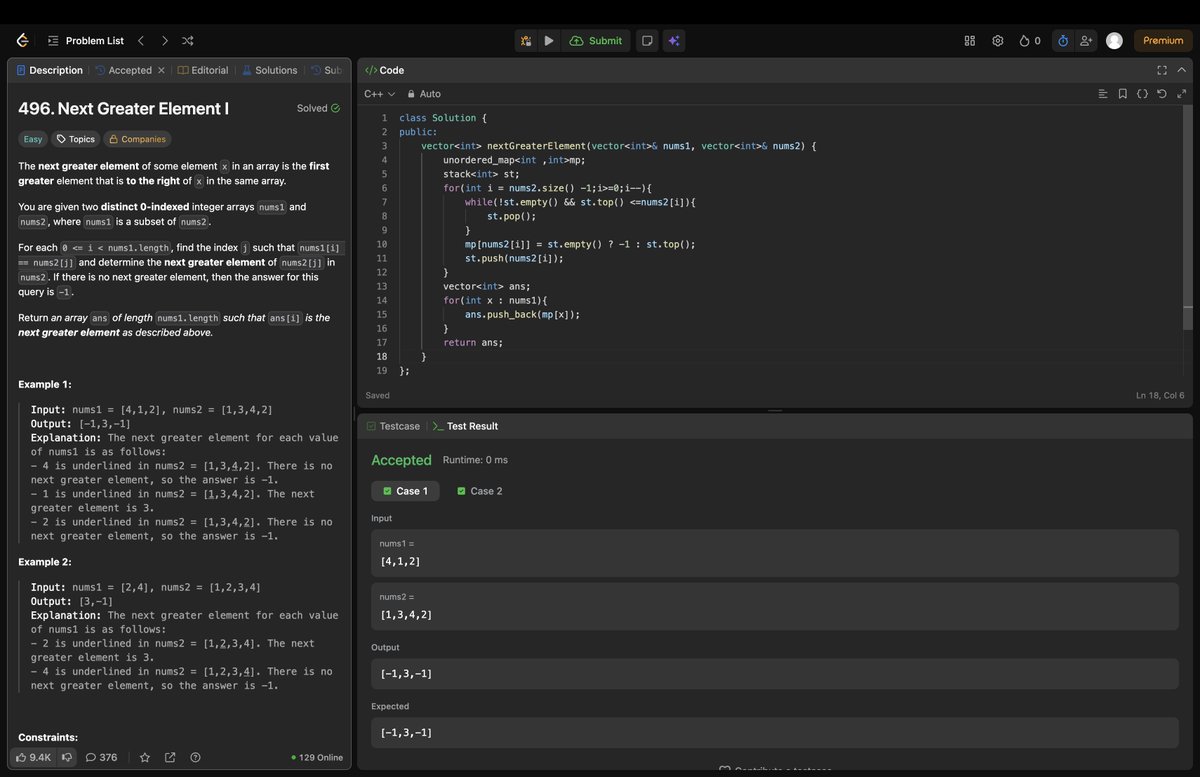1200x777 pixels.
Task: Pick a random problem with shuffle icon
Action: (187, 41)
